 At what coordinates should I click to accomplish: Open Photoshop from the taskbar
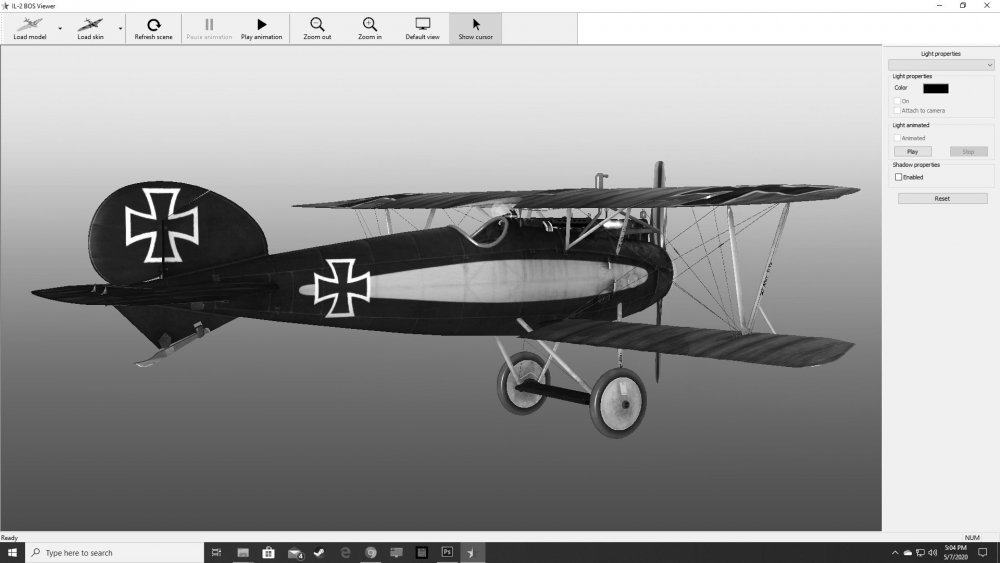[447, 552]
